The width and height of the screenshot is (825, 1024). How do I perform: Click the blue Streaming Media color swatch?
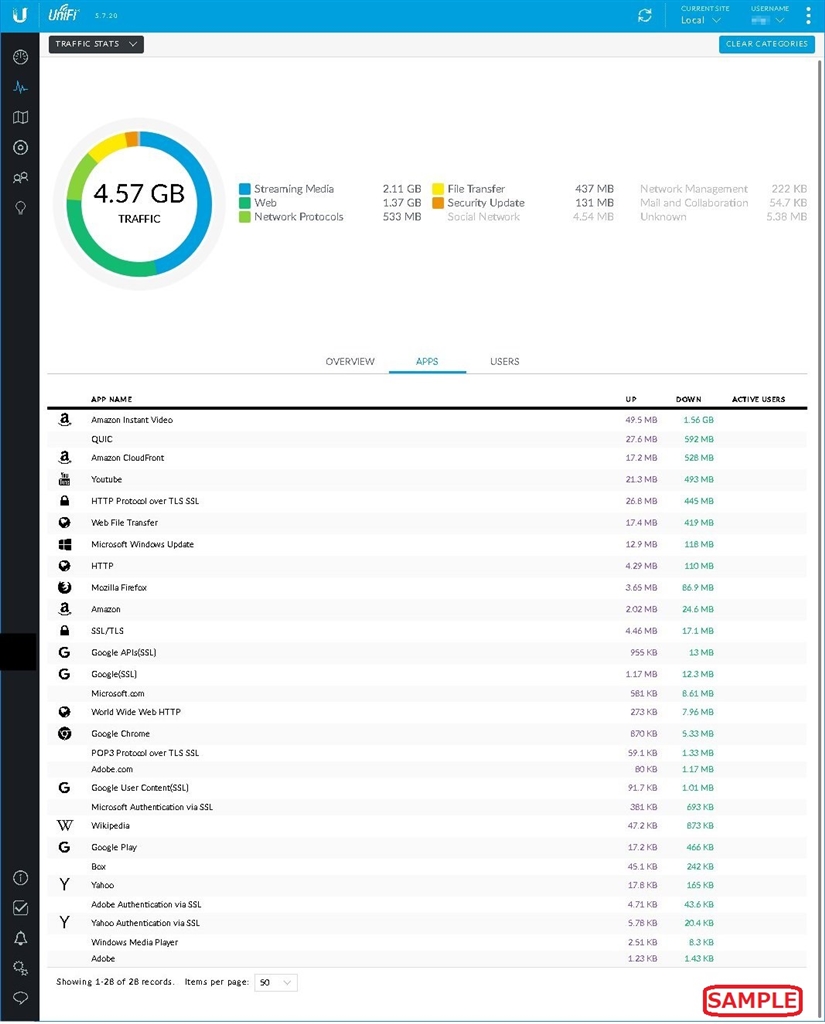pyautogui.click(x=245, y=189)
